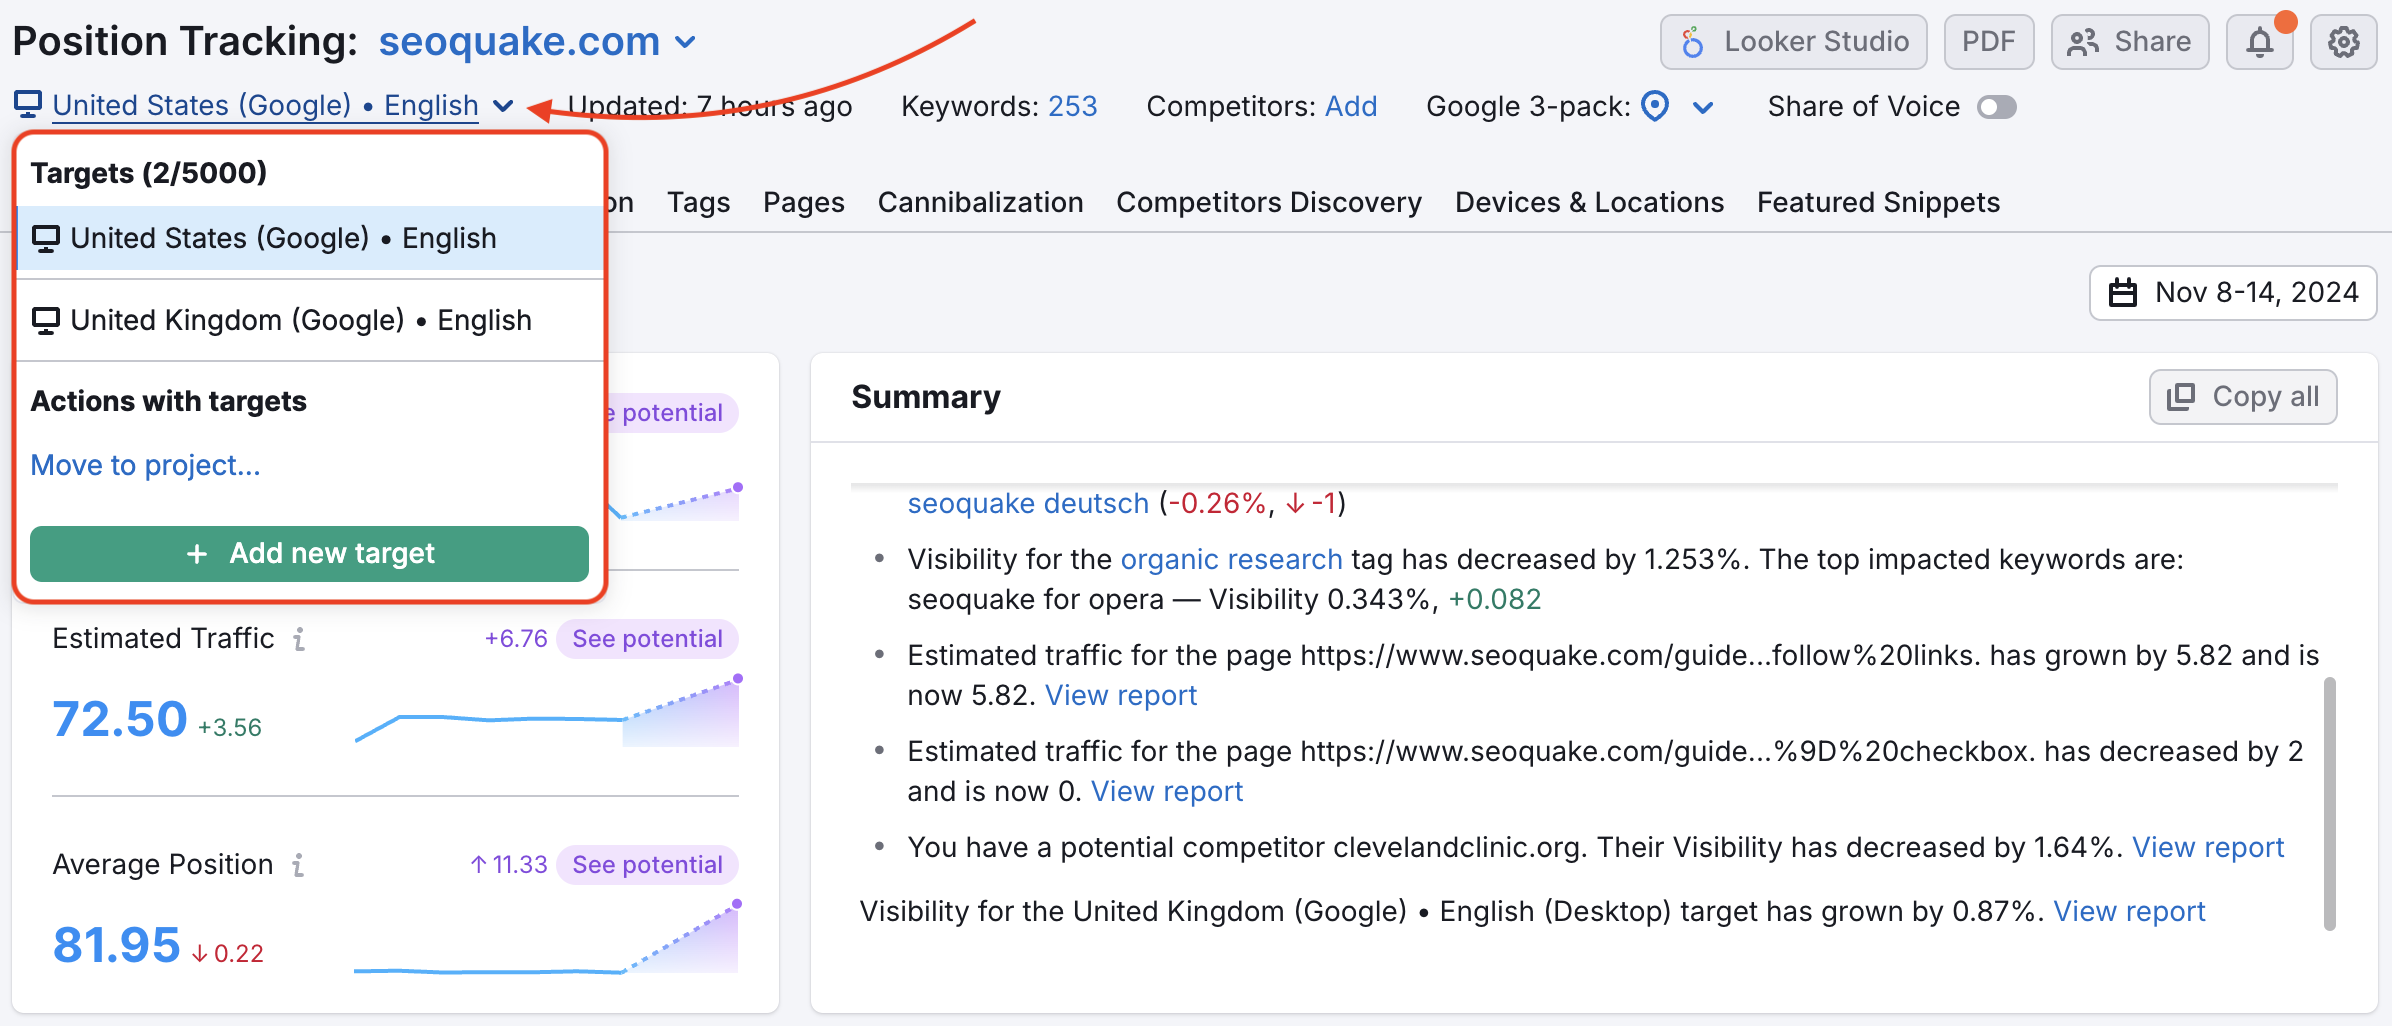
Task: Click the calendar icon in date picker
Action: click(2122, 293)
